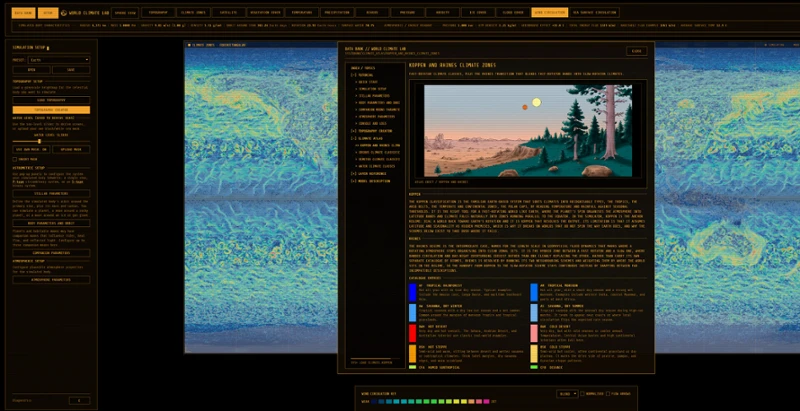The image size is (800, 411).
Task: Click the Am Tropical Monsoon color swatch
Action: click(x=534, y=292)
